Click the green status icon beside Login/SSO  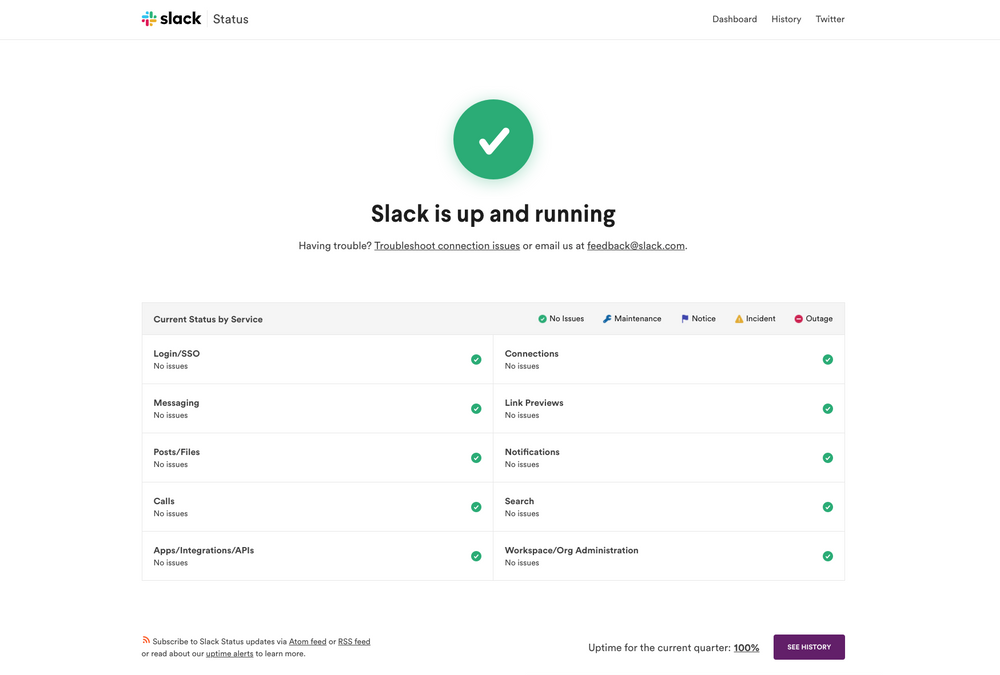tap(476, 359)
